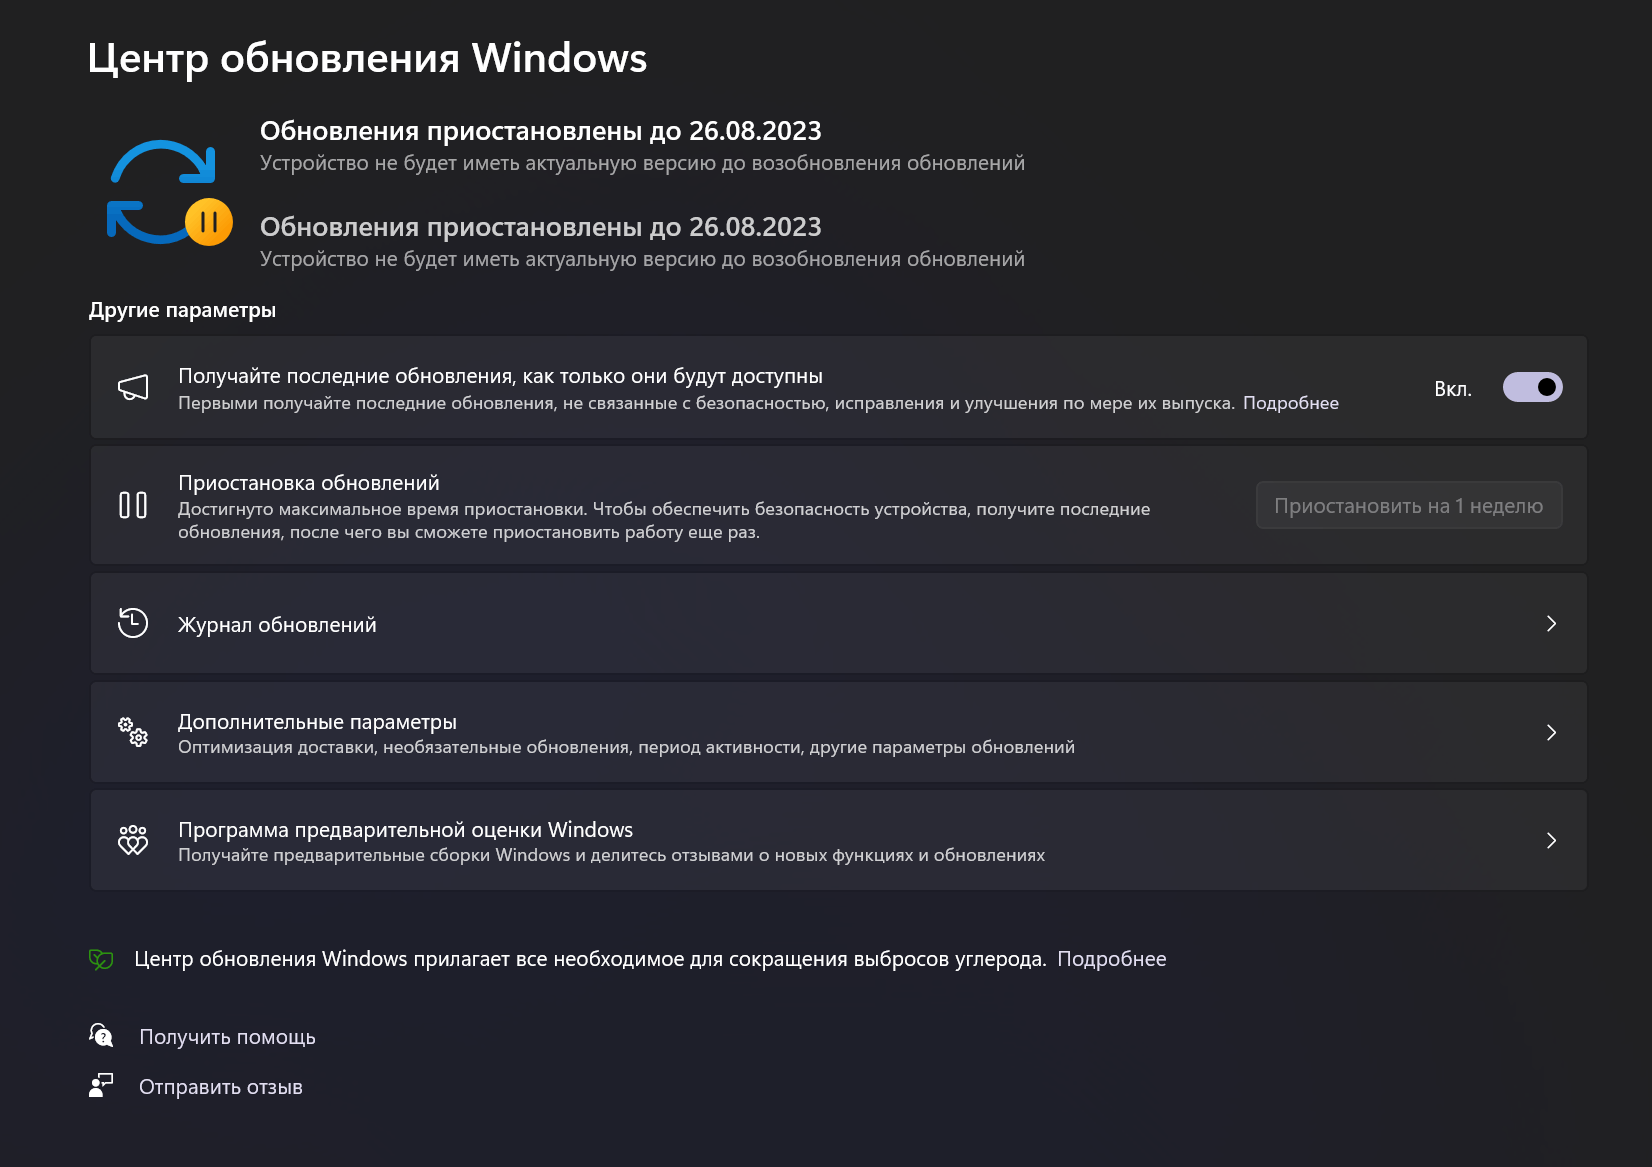Click the help headset icon
The height and width of the screenshot is (1167, 1652).
tap(101, 1035)
